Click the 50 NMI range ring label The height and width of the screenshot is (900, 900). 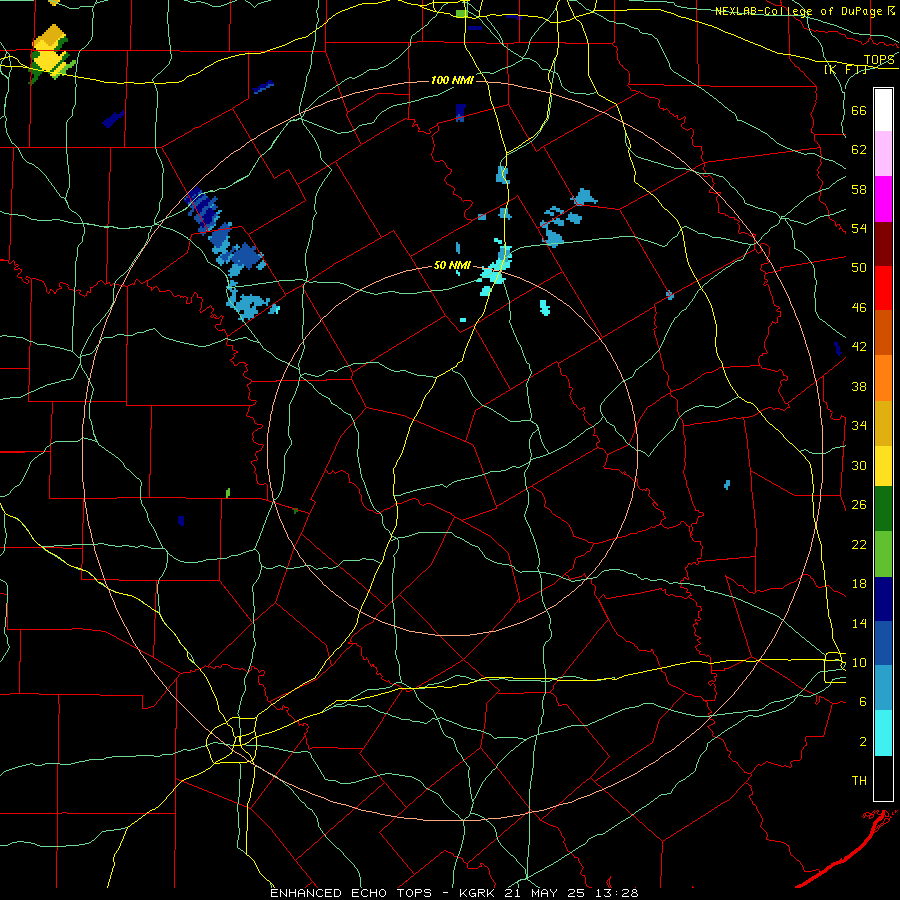click(452, 265)
